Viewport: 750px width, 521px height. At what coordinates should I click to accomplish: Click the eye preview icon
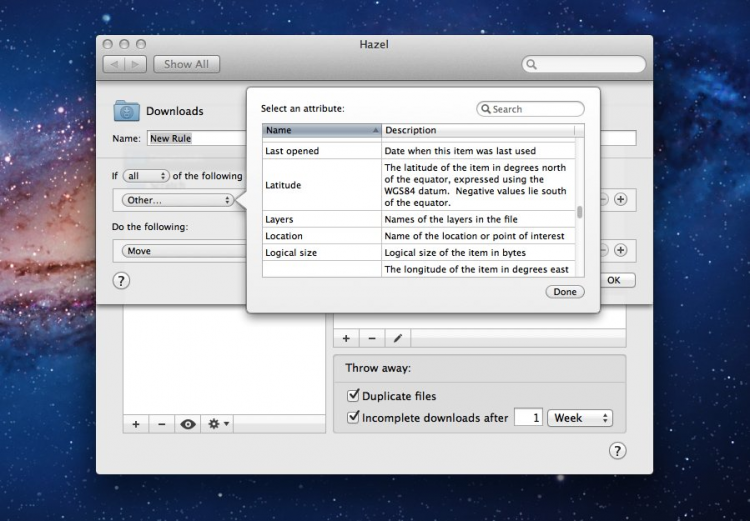tap(188, 424)
